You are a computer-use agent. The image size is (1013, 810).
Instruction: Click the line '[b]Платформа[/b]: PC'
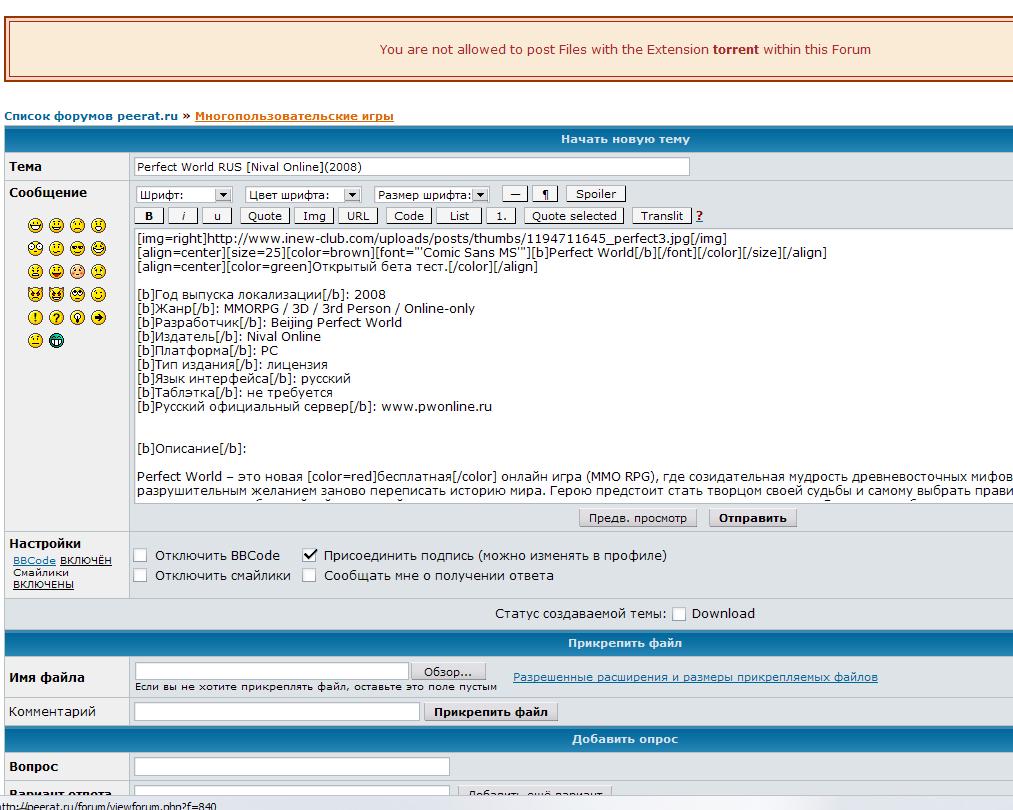click(207, 351)
